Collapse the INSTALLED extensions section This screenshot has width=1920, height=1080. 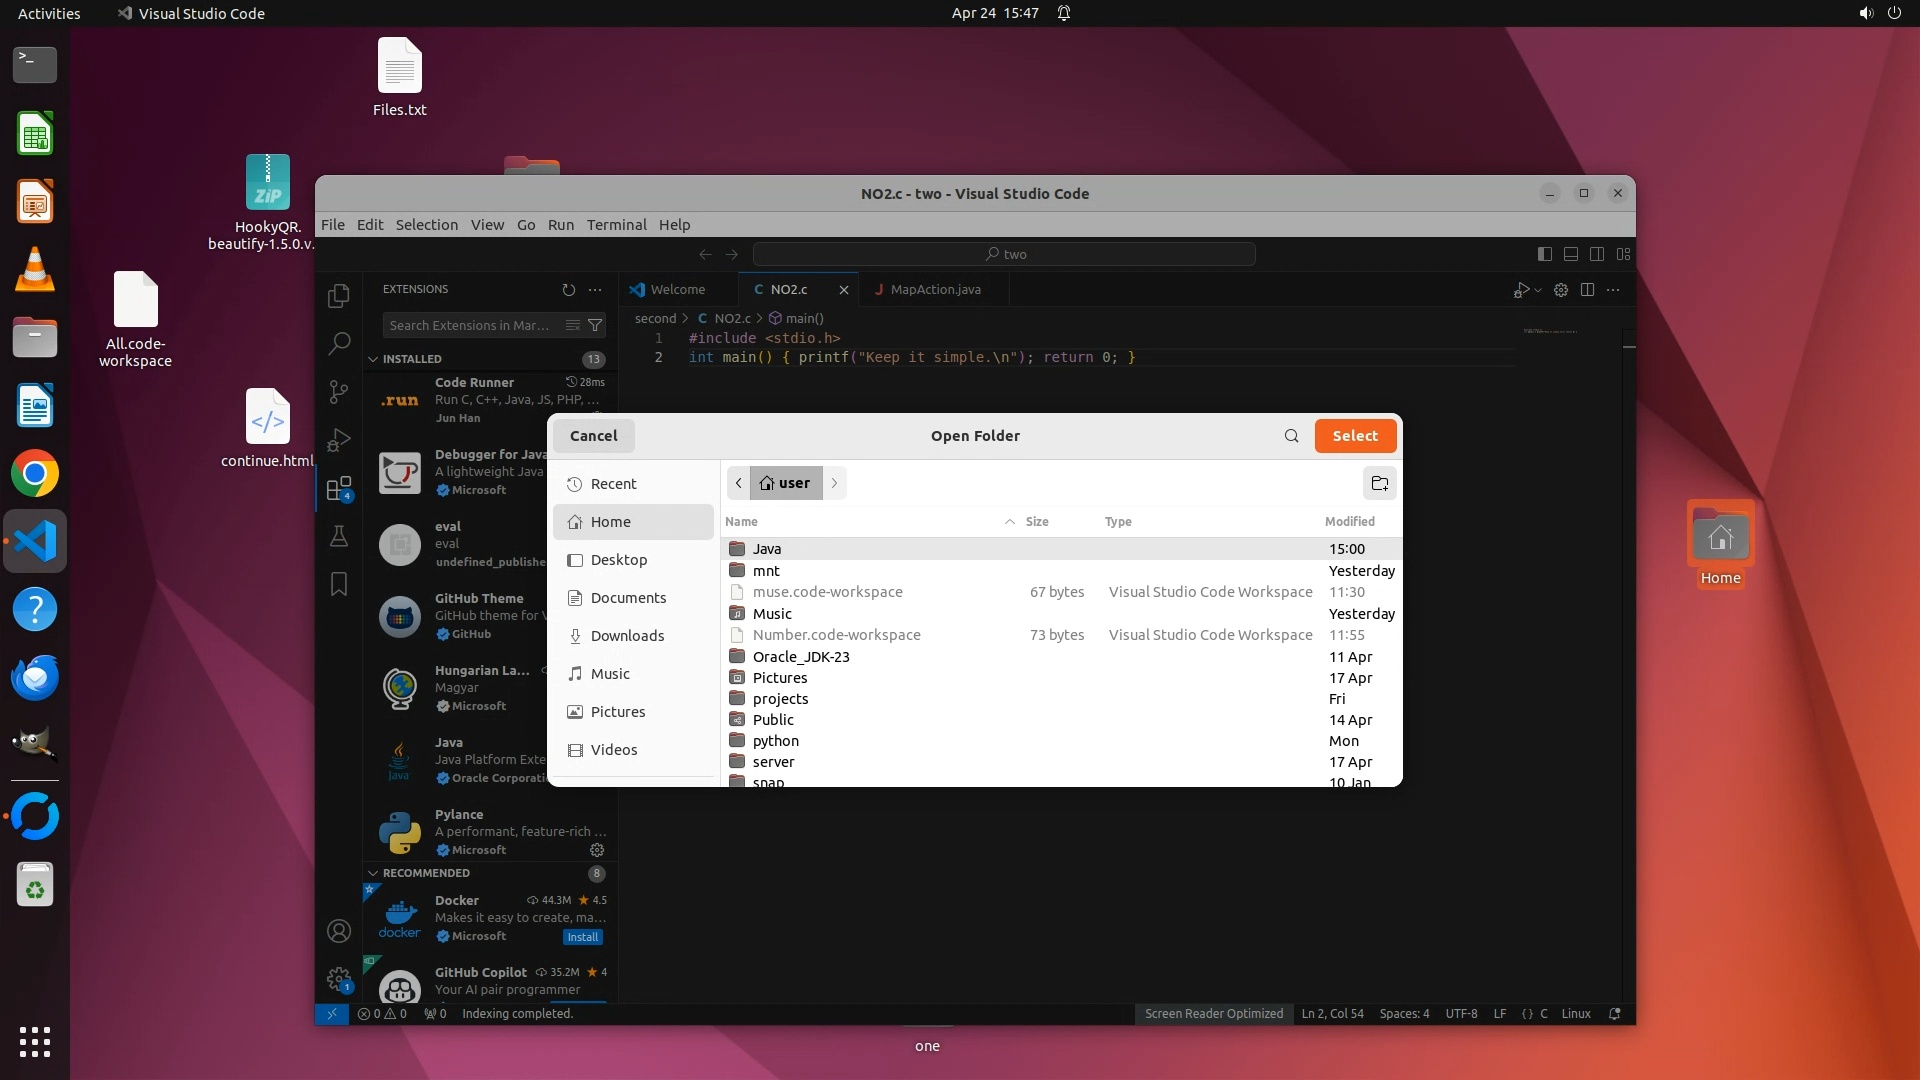pos(373,359)
